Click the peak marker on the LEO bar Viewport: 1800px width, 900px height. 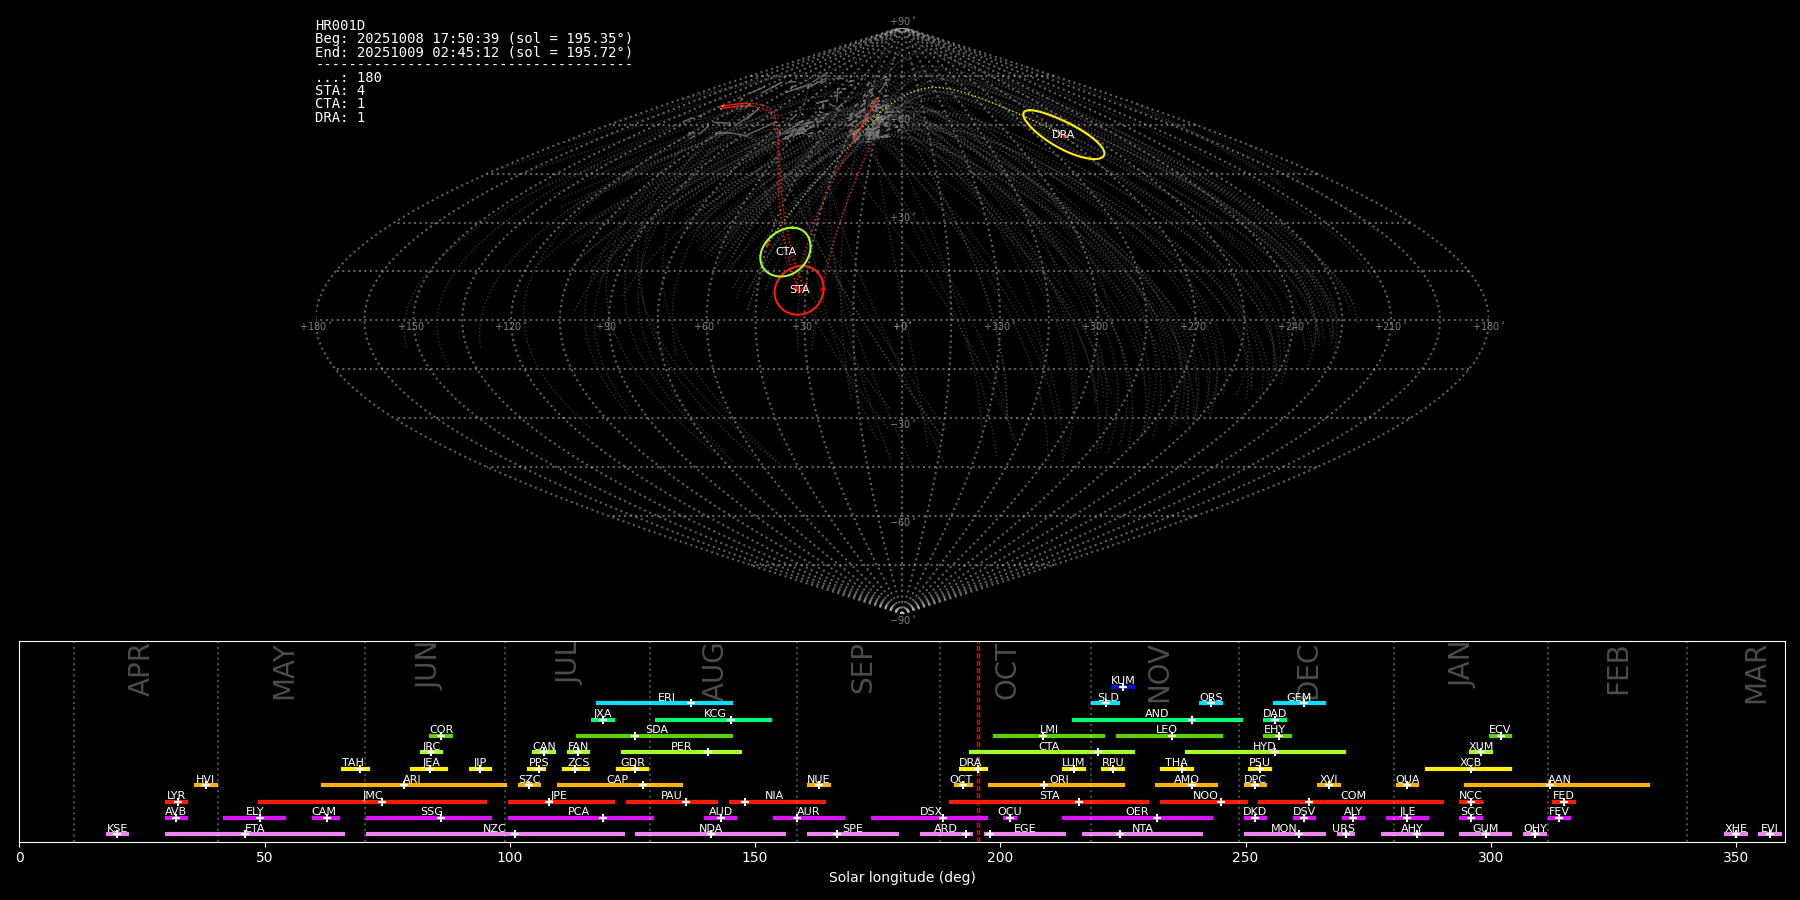point(1172,736)
